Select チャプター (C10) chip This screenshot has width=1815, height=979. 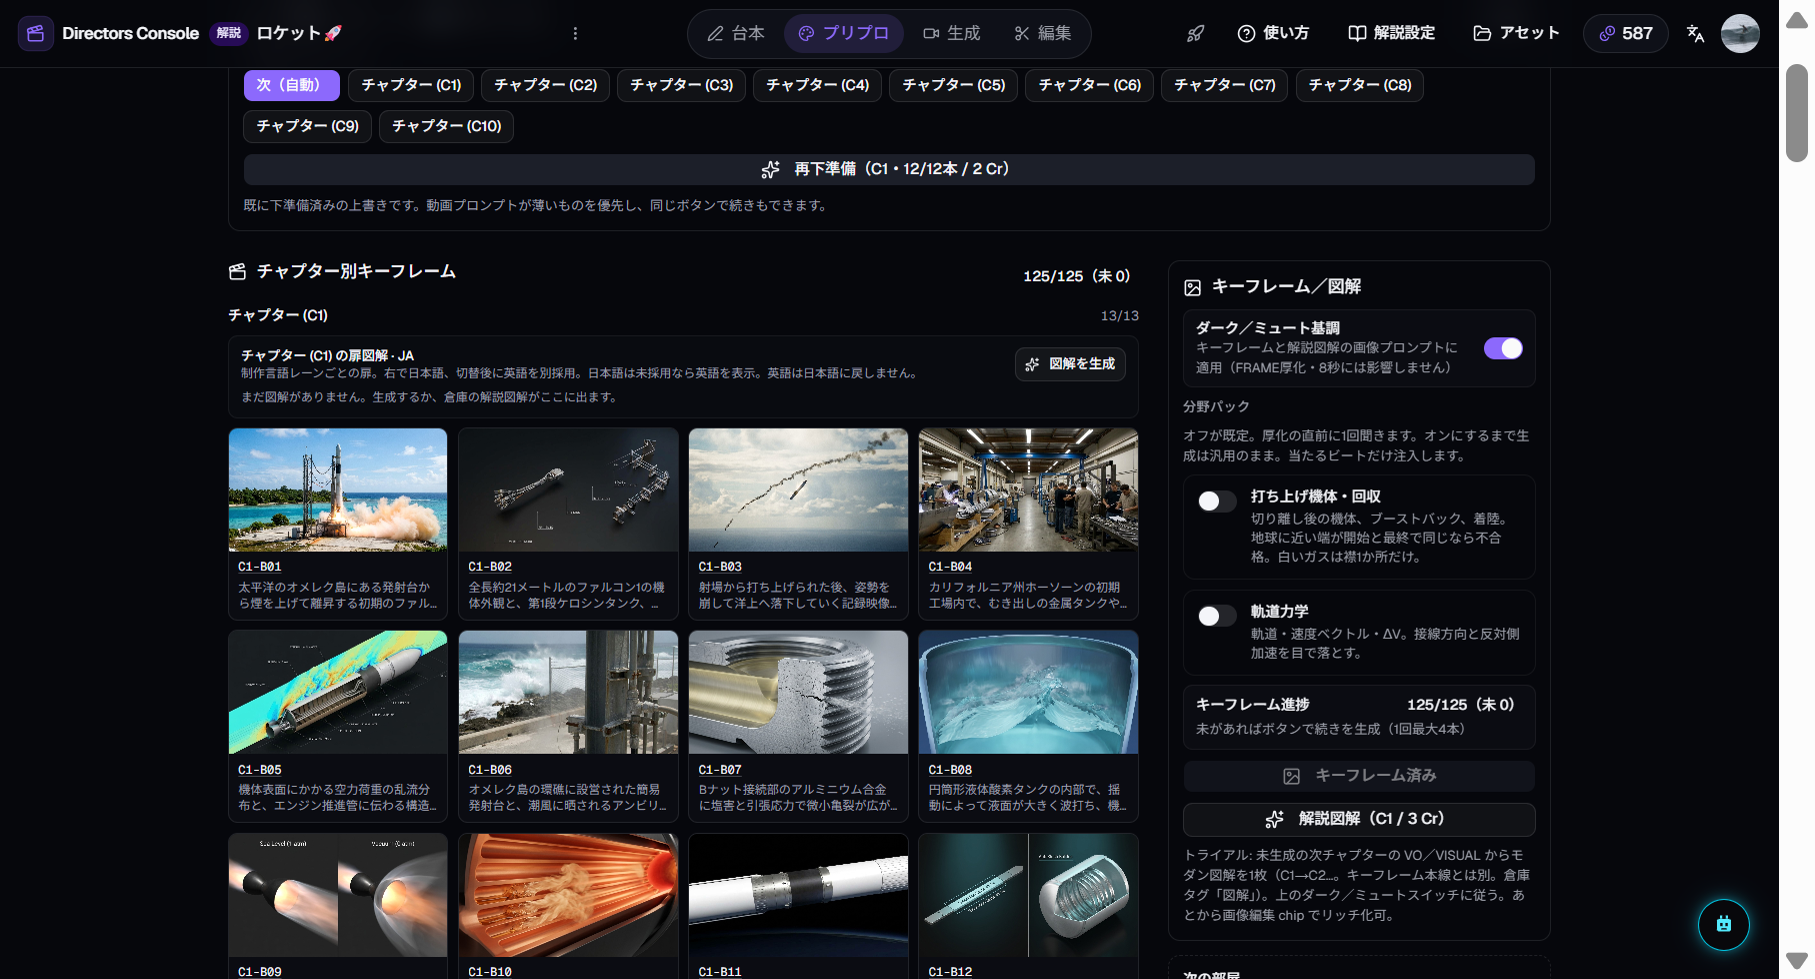tap(446, 126)
